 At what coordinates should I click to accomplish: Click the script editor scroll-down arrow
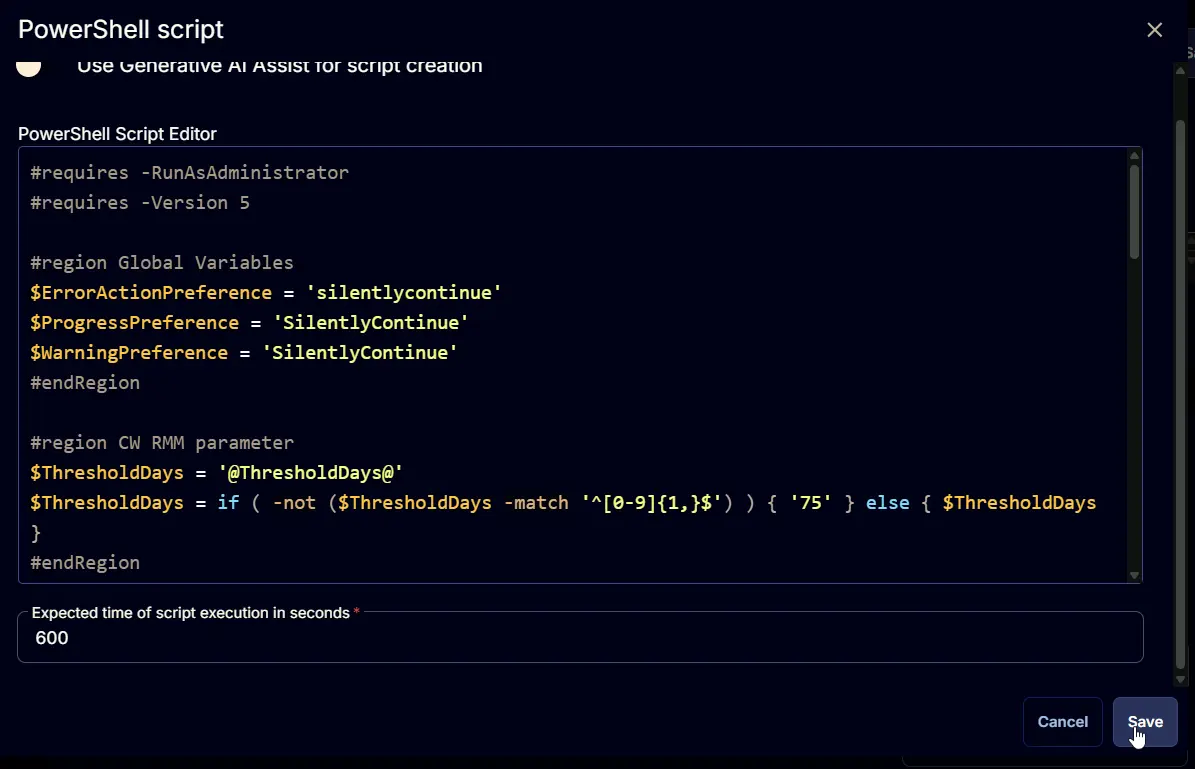point(1134,575)
